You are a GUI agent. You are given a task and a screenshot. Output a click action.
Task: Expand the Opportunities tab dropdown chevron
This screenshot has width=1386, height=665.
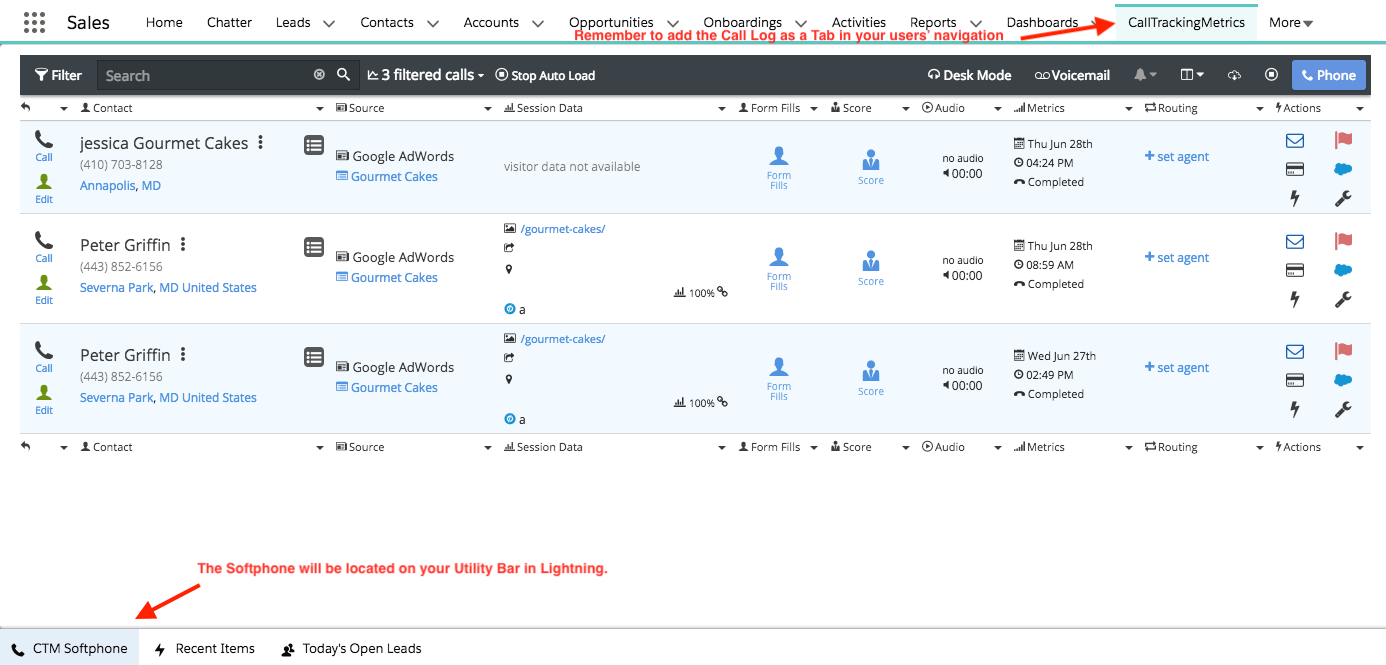(x=672, y=23)
